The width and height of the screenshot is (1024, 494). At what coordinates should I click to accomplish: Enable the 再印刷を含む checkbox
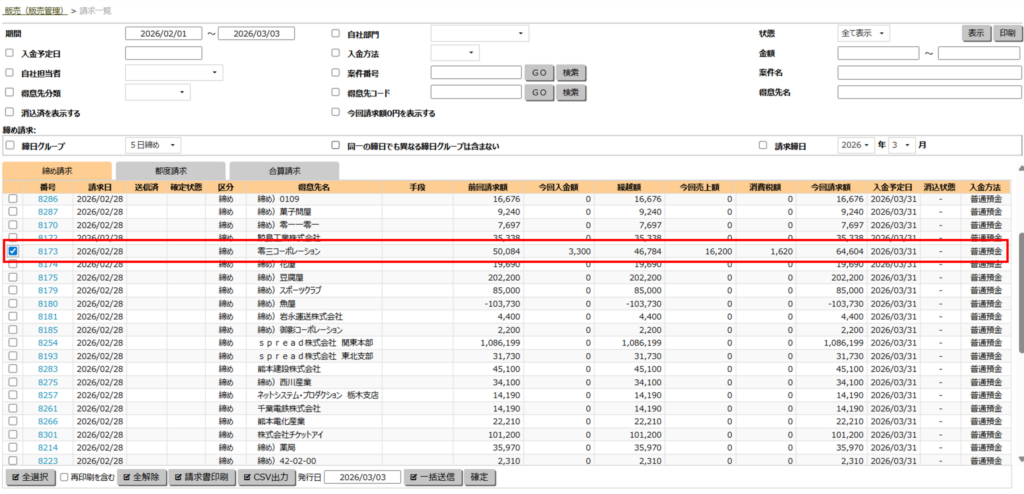65,478
